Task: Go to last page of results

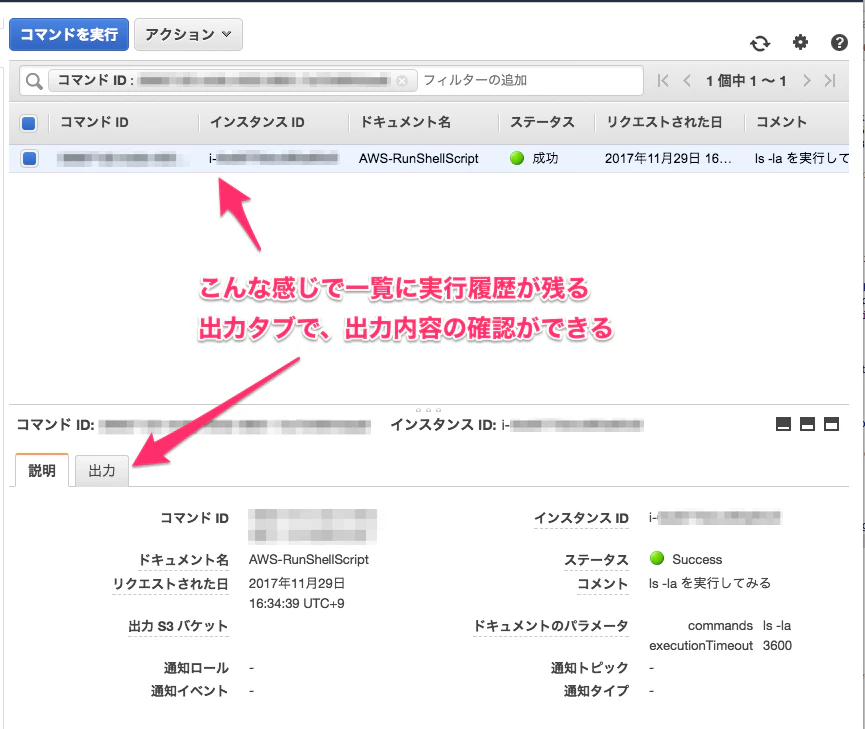Action: (830, 81)
